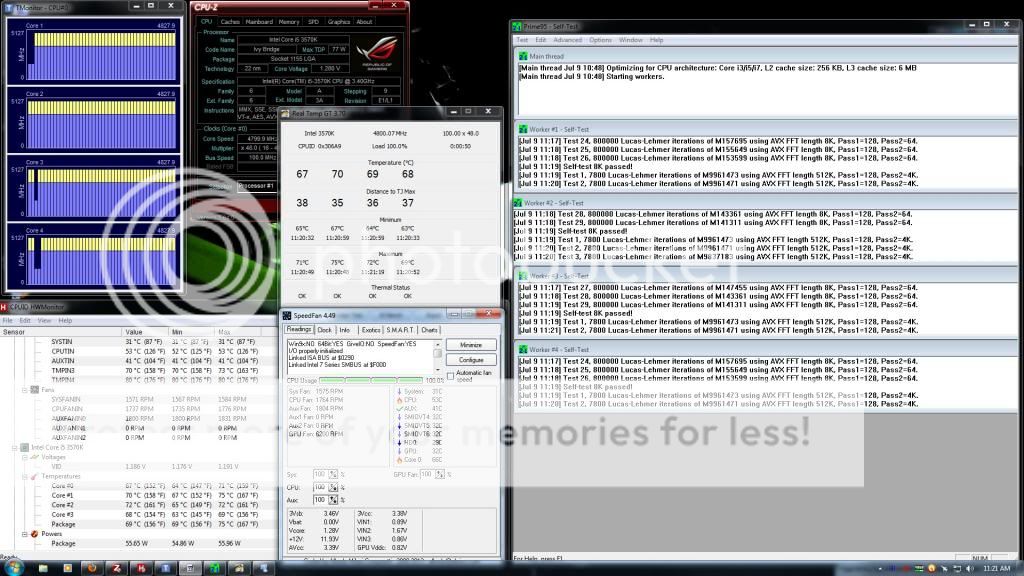The image size is (1024, 576).
Task: Collapse the Intel Core i5 3570K node
Action: 14,447
